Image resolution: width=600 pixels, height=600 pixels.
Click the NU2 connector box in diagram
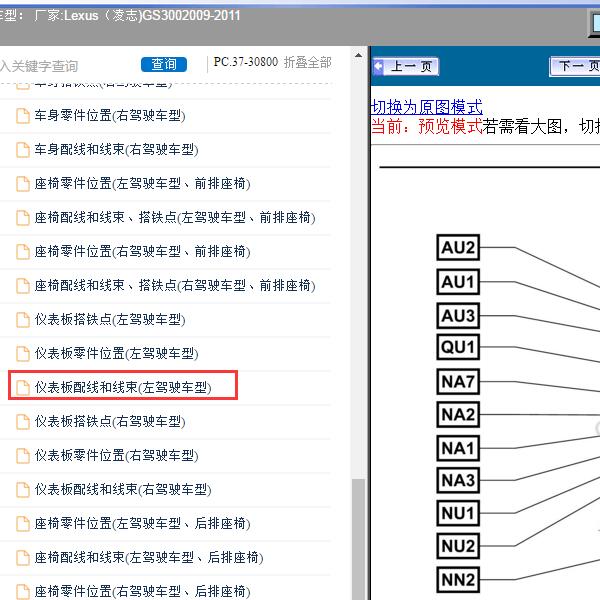458,546
